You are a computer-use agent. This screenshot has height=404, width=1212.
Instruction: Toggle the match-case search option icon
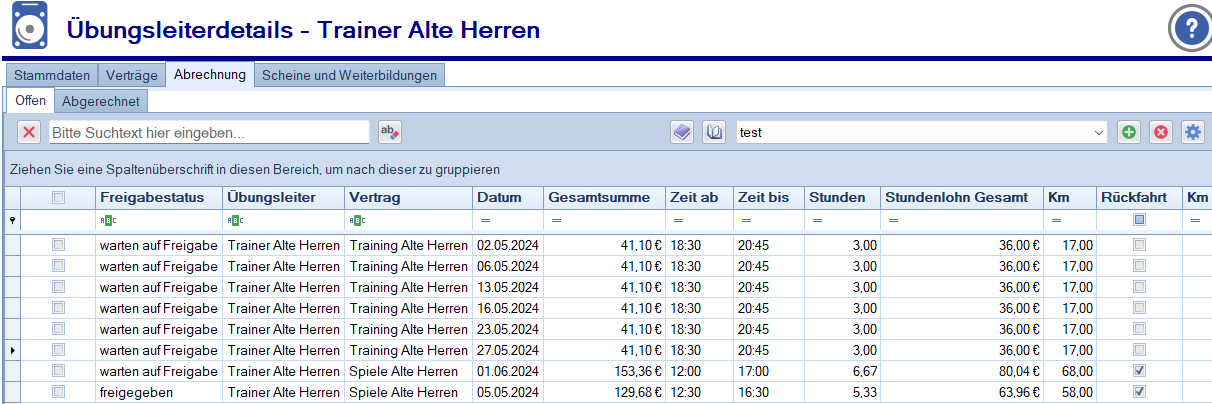pyautogui.click(x=389, y=132)
